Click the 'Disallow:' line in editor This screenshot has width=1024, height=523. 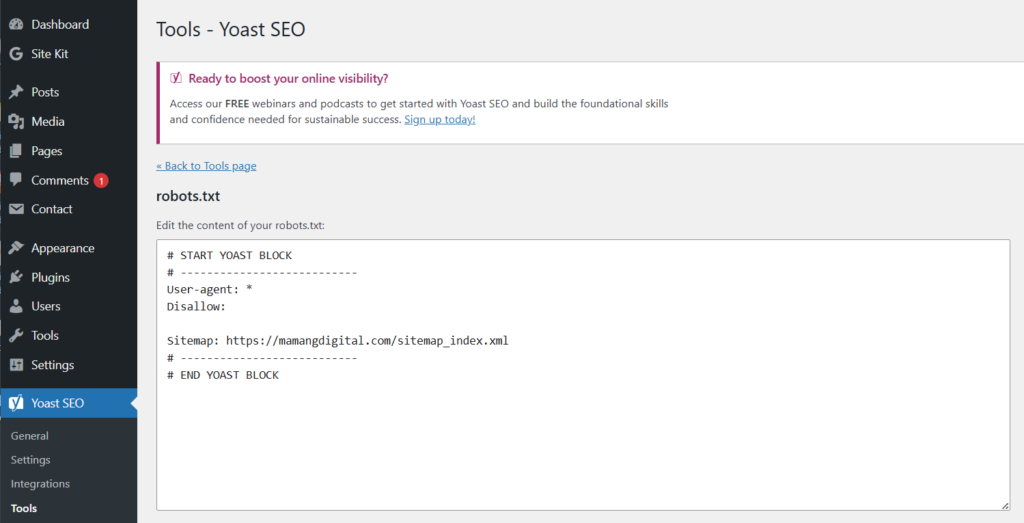tap(196, 306)
